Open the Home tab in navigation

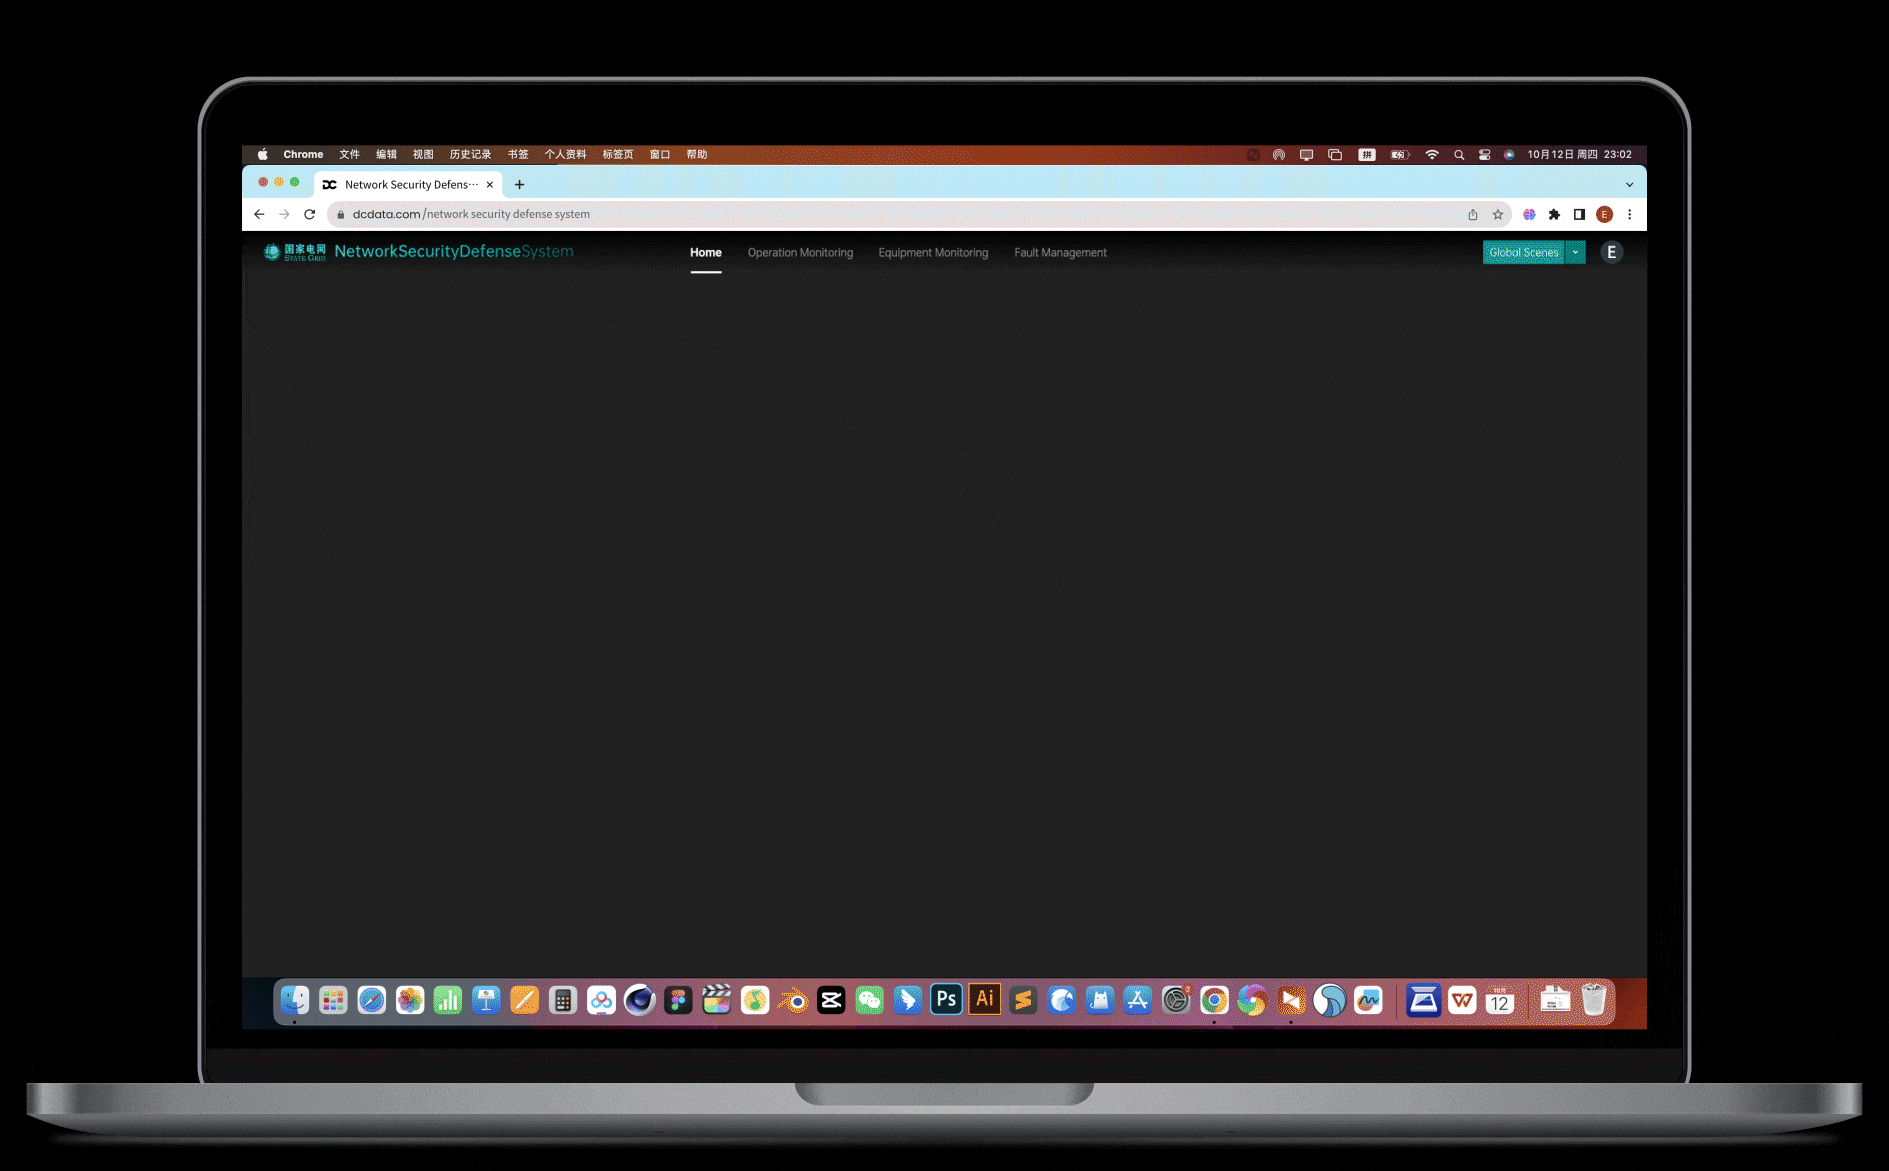(705, 253)
